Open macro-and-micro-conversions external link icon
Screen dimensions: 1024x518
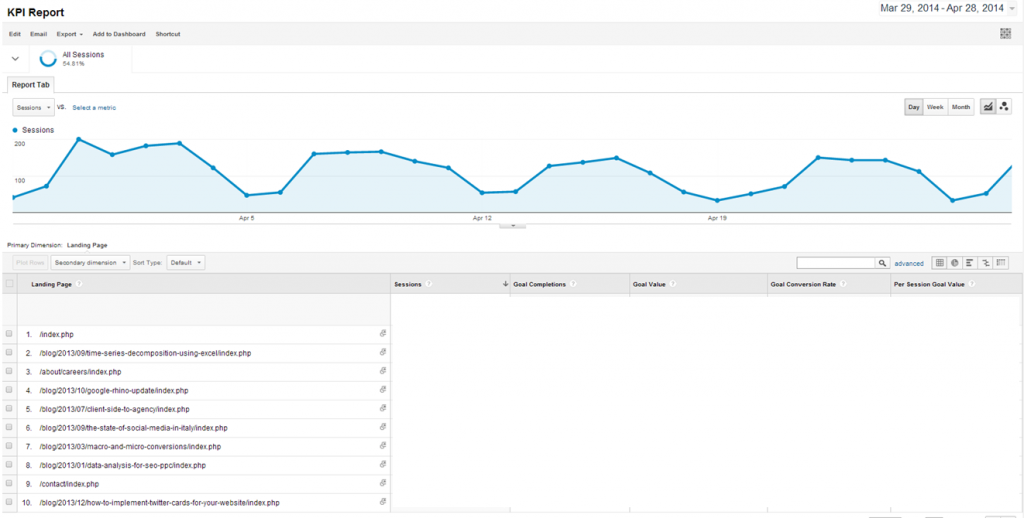coord(383,445)
